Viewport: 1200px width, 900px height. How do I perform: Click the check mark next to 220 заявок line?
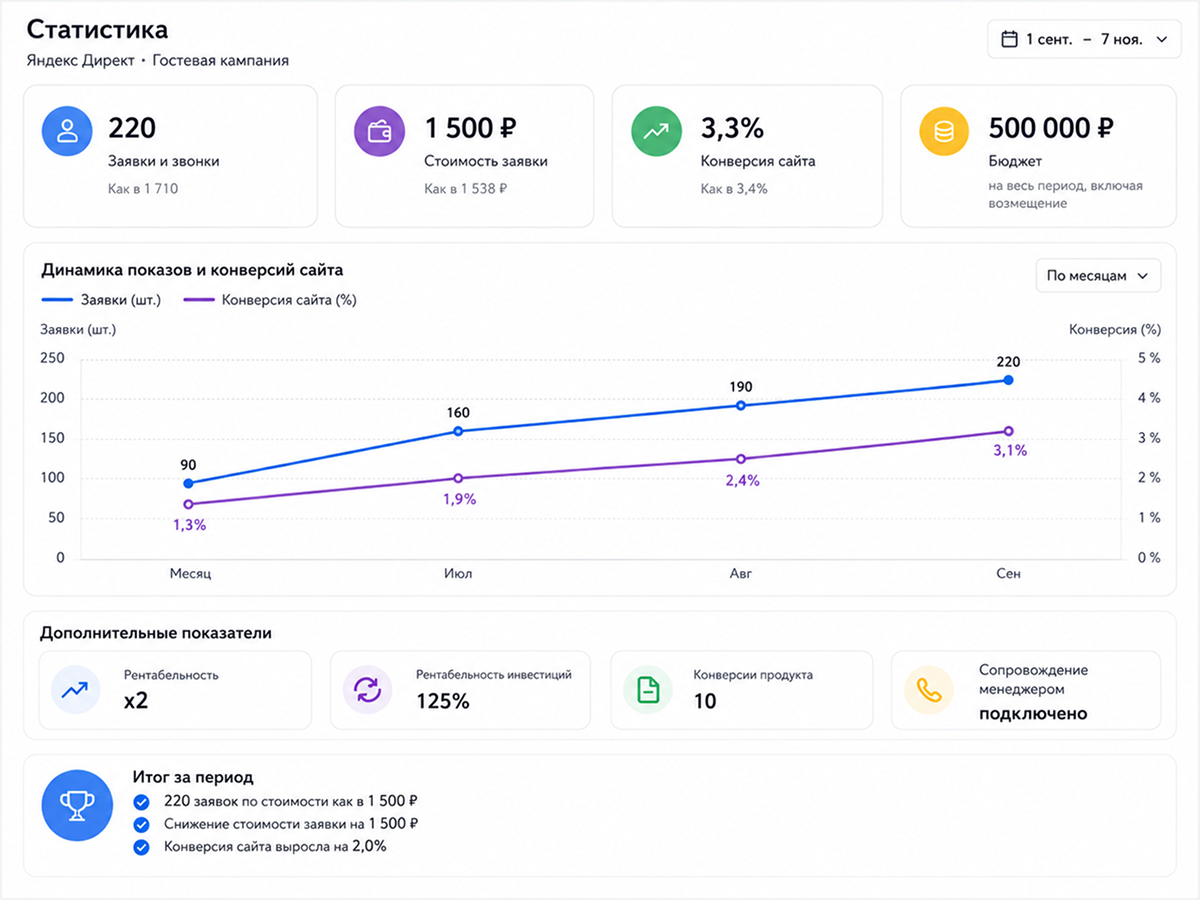pos(142,801)
